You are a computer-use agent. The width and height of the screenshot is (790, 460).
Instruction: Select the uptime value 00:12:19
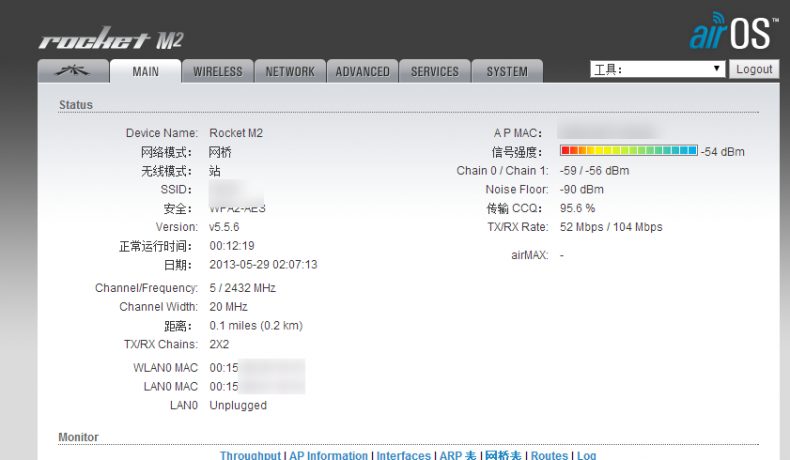232,246
